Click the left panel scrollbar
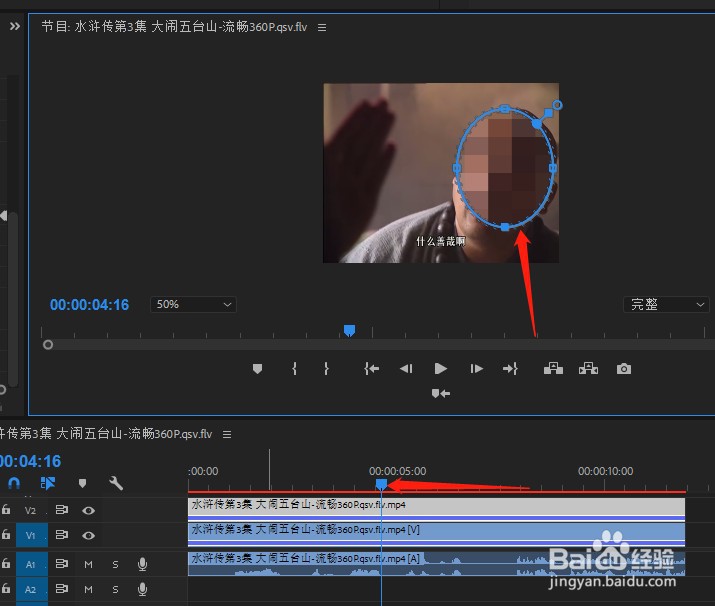The height and width of the screenshot is (606, 715). point(13,299)
